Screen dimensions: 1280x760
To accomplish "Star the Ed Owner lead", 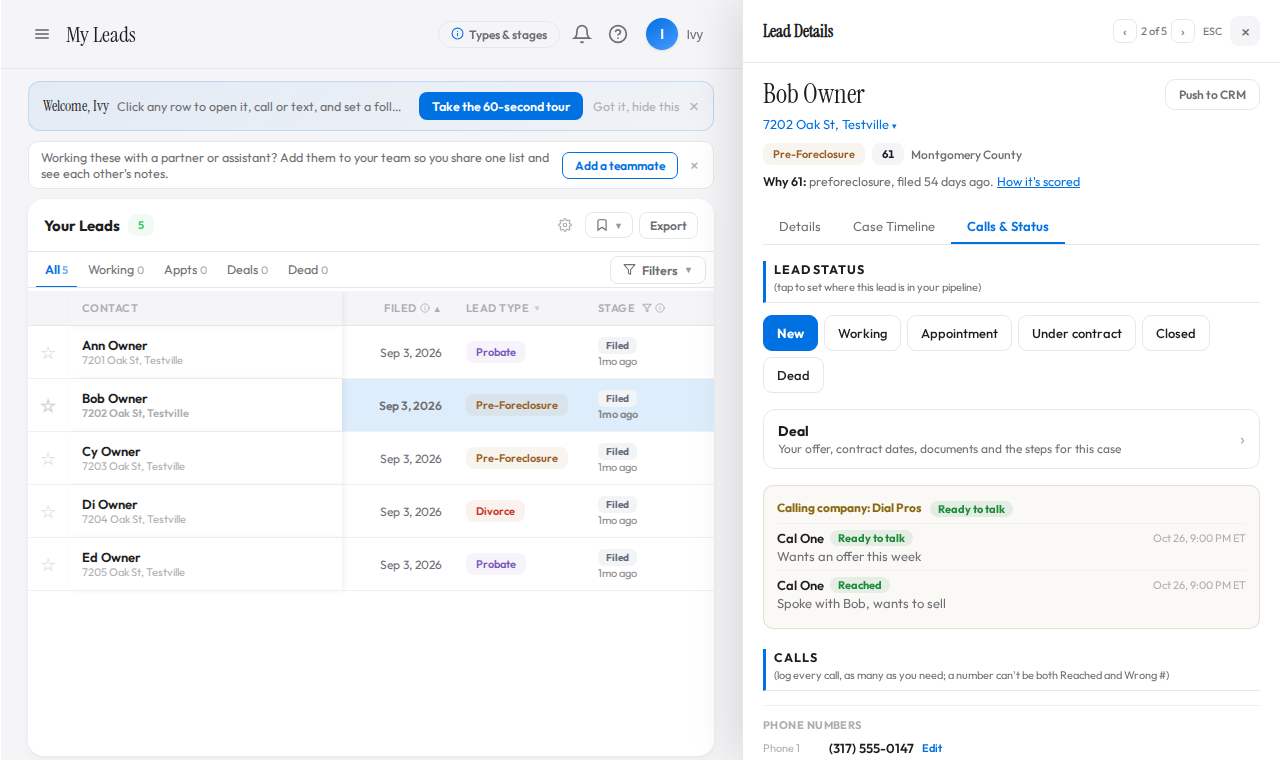I will pos(48,564).
